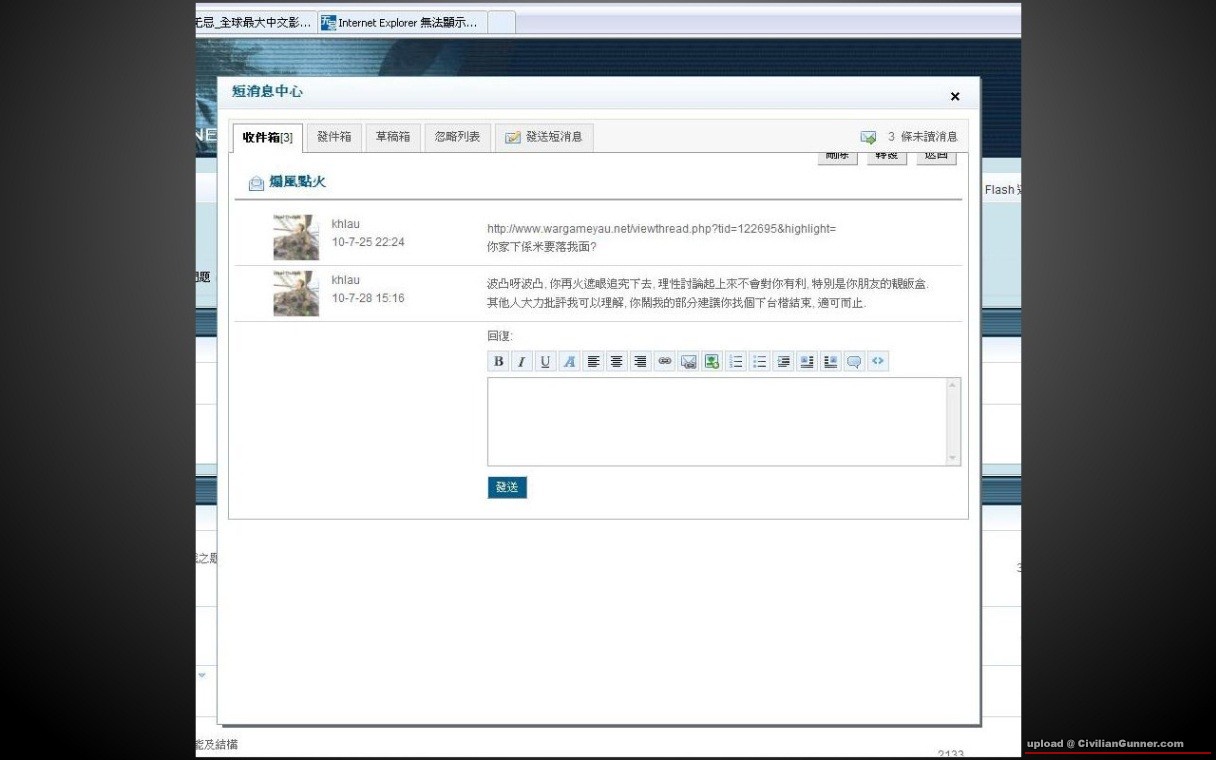Viewport: 1216px width, 760px height.
Task: Click khlau's avatar on the first message
Action: pos(296,237)
